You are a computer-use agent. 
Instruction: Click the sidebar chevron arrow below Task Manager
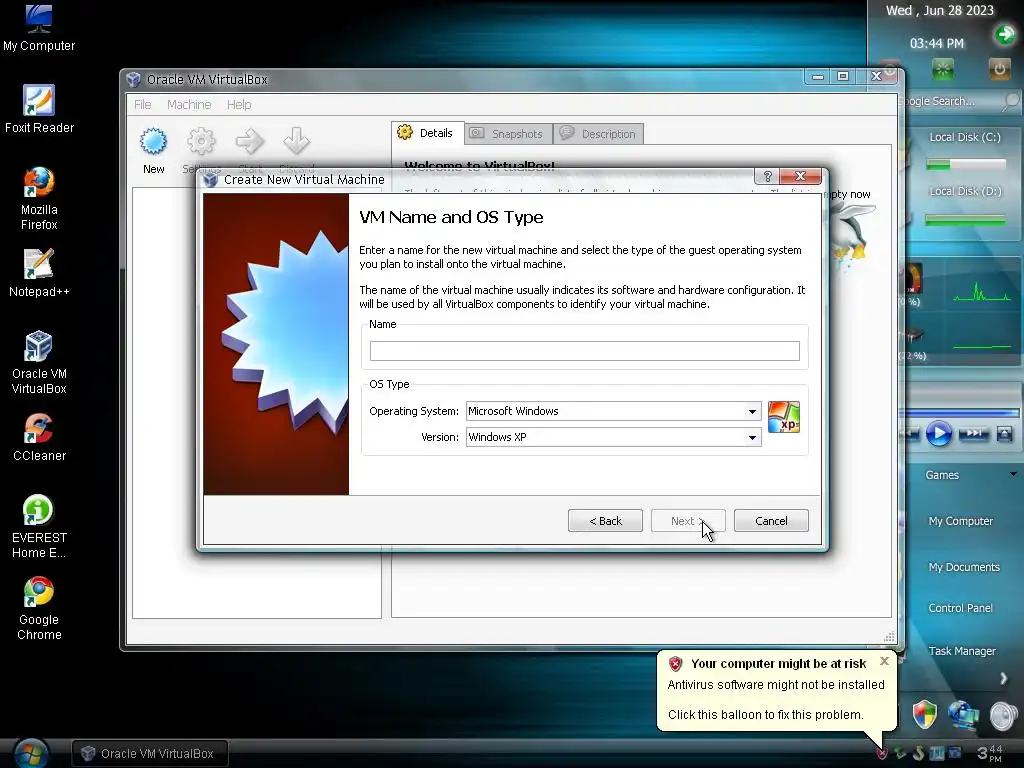click(1004, 679)
